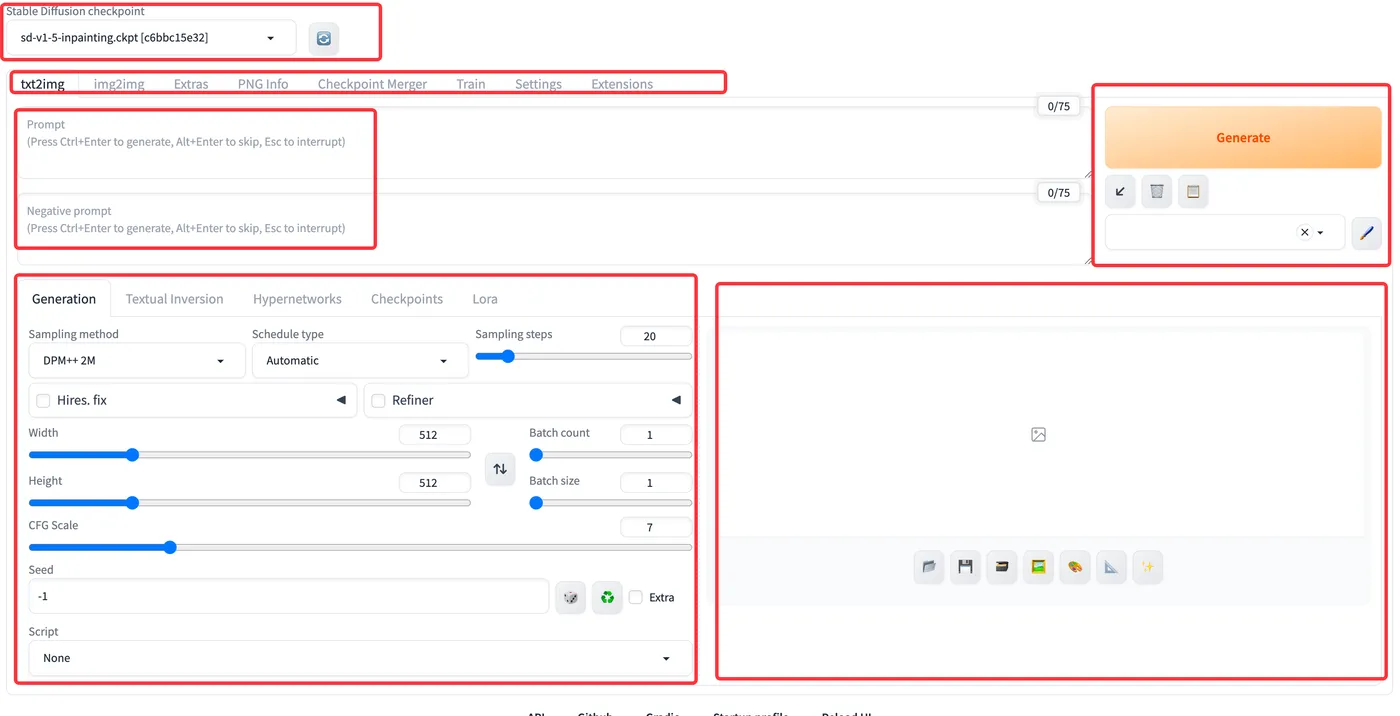Check the Extra seed options box
Image resolution: width=1400 pixels, height=716 pixels.
coord(636,597)
